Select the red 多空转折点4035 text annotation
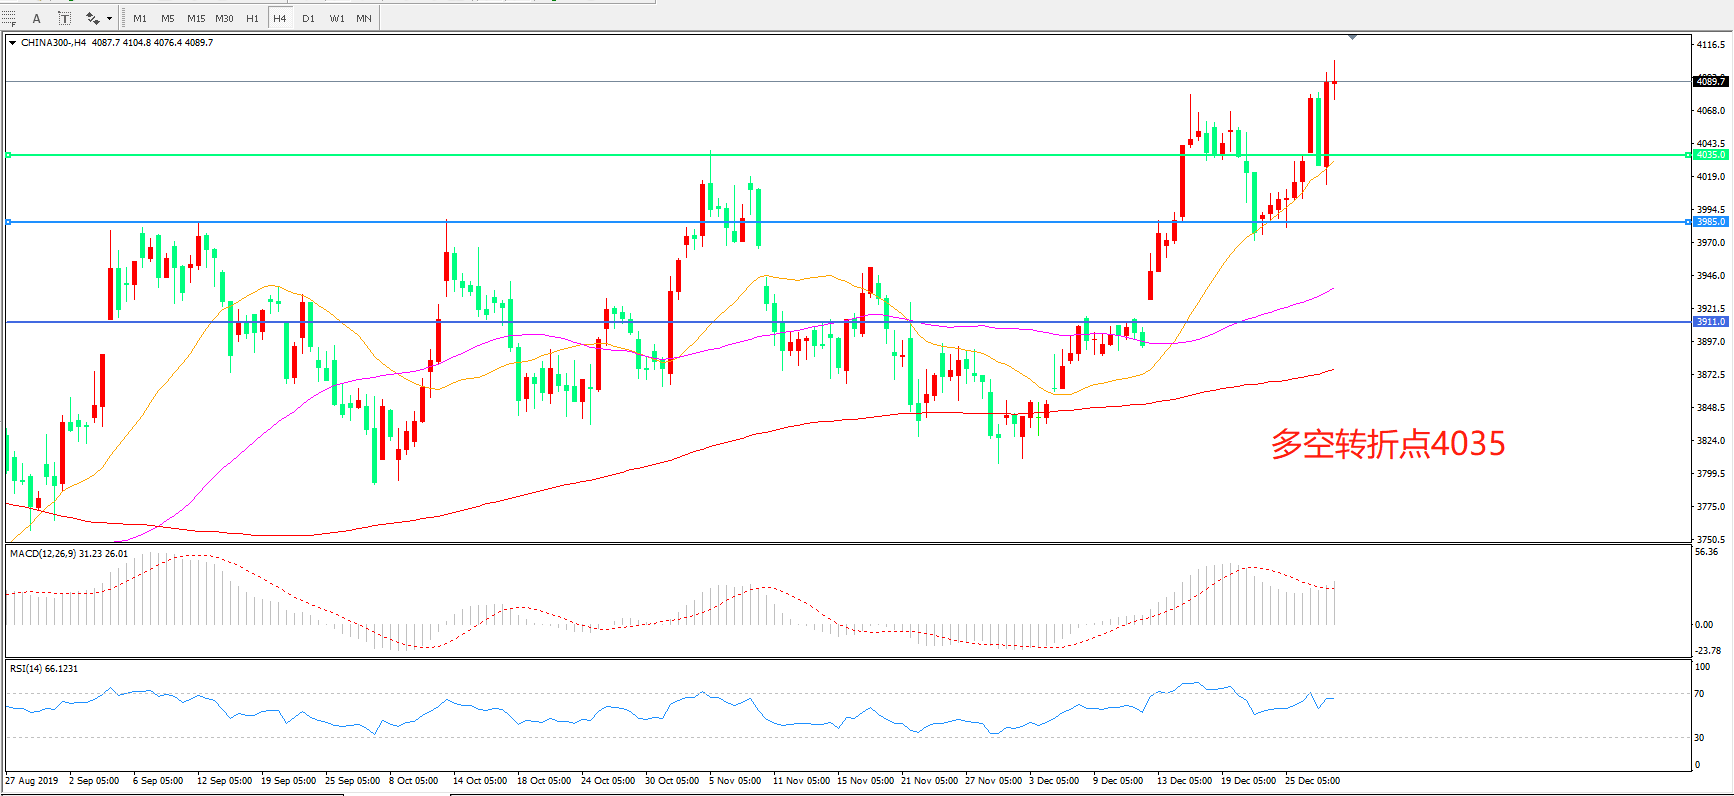This screenshot has height=796, width=1734. tap(1387, 444)
